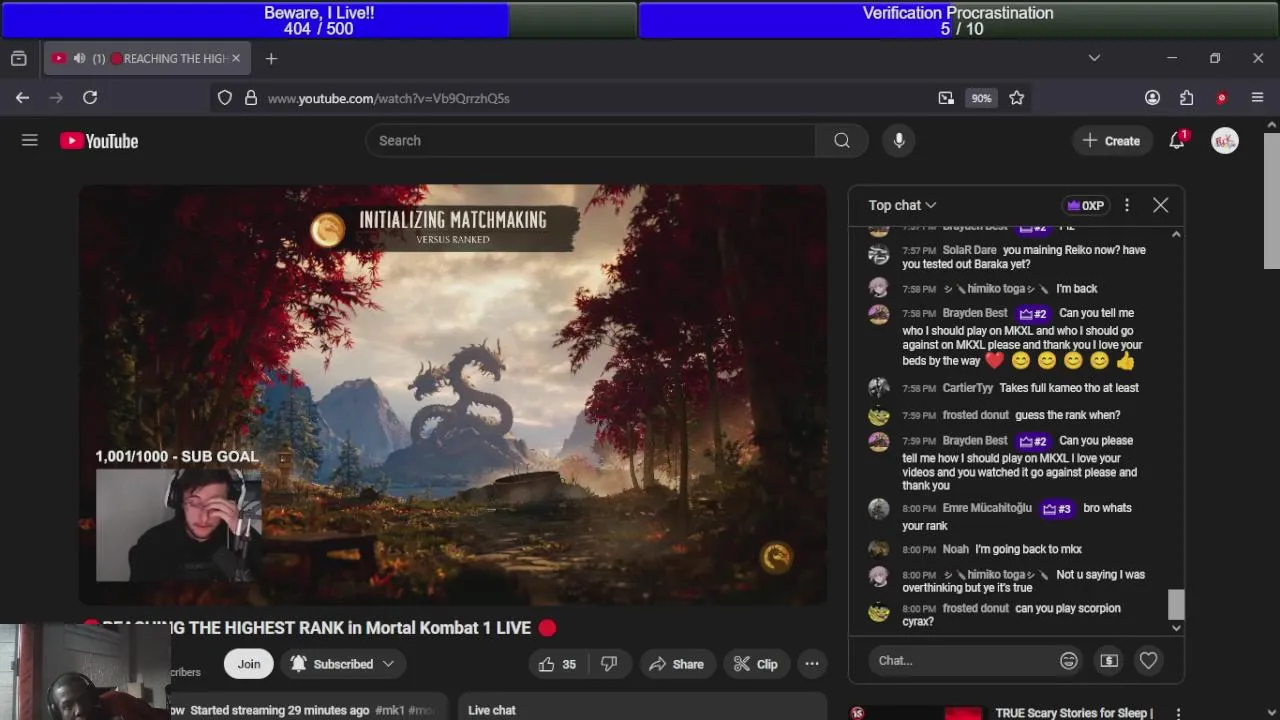Viewport: 1280px width, 720px height.
Task: Send a Super Chat with dollar icon
Action: click(x=1109, y=661)
